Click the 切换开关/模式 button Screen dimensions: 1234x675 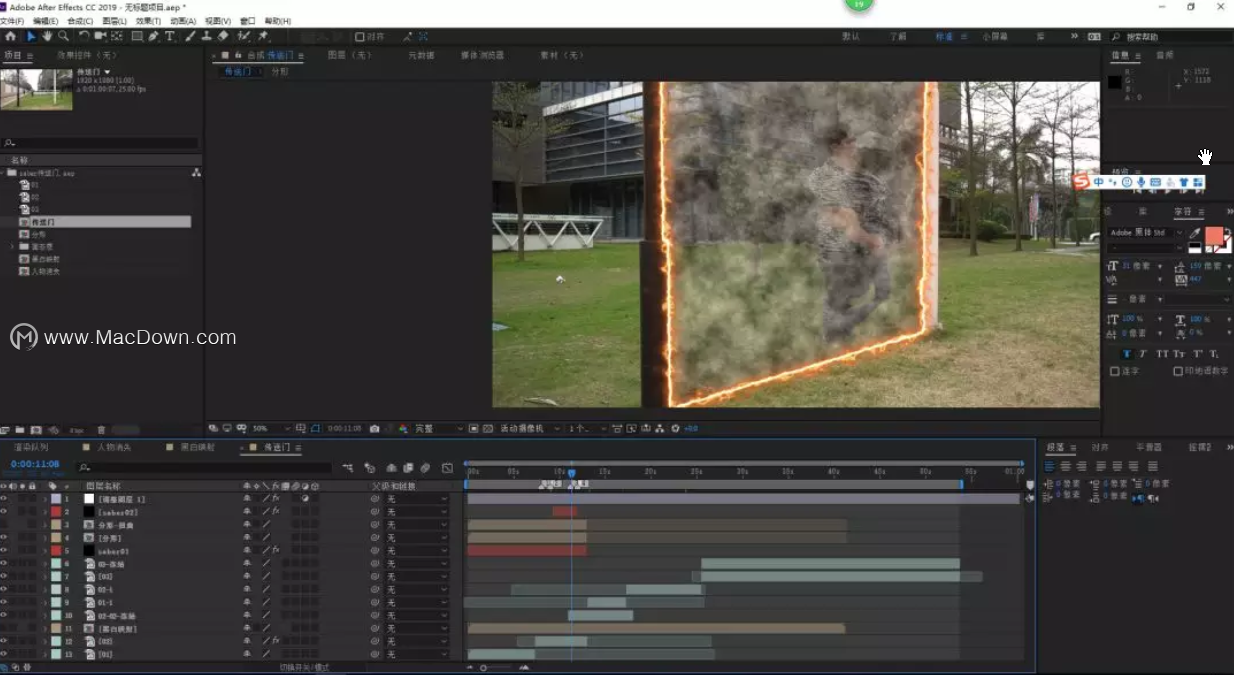tap(304, 667)
